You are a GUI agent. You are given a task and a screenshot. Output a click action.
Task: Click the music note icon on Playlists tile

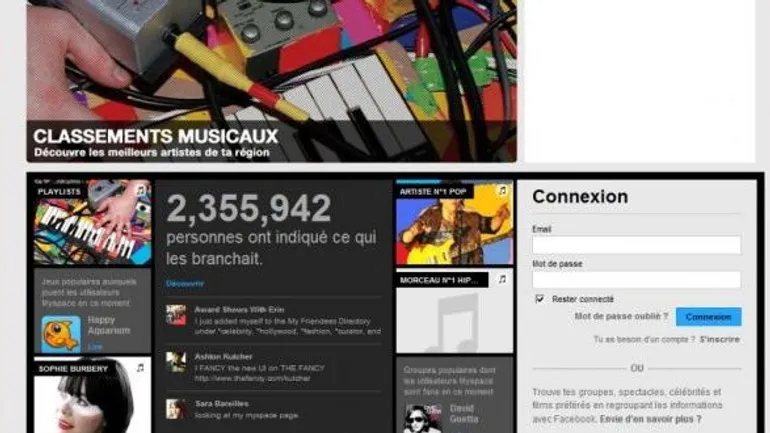(x=140, y=190)
